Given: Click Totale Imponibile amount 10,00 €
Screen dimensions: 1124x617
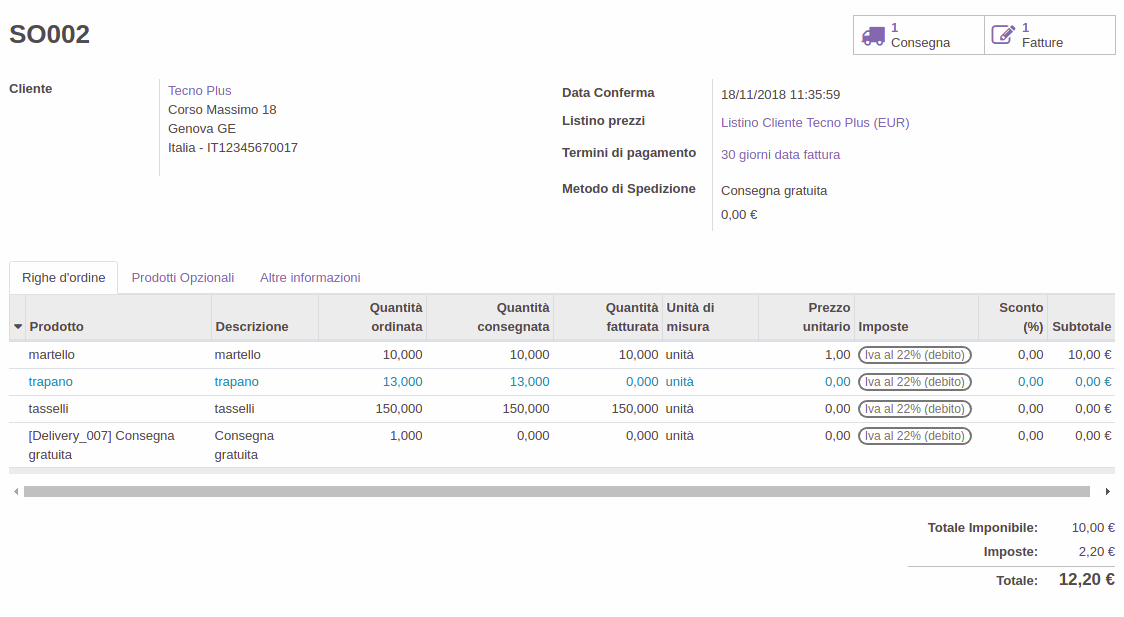Looking at the screenshot, I should click(1093, 528).
